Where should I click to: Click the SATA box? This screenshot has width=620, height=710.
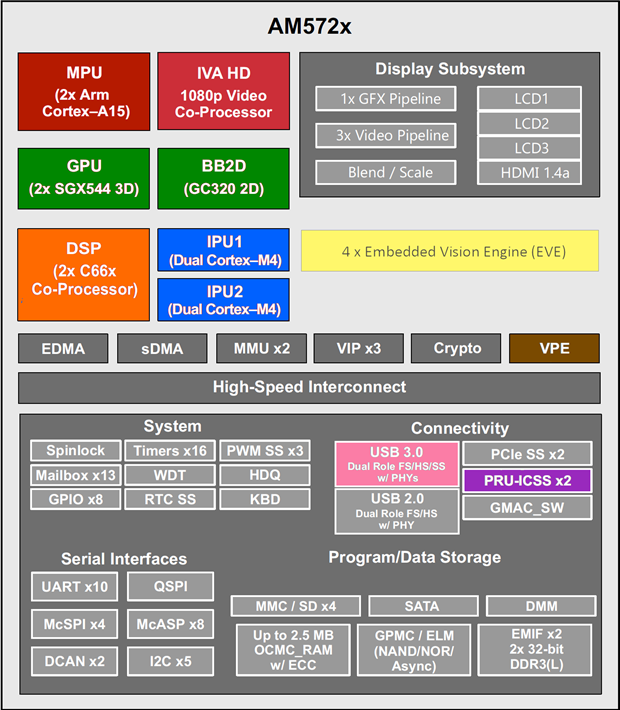(423, 606)
